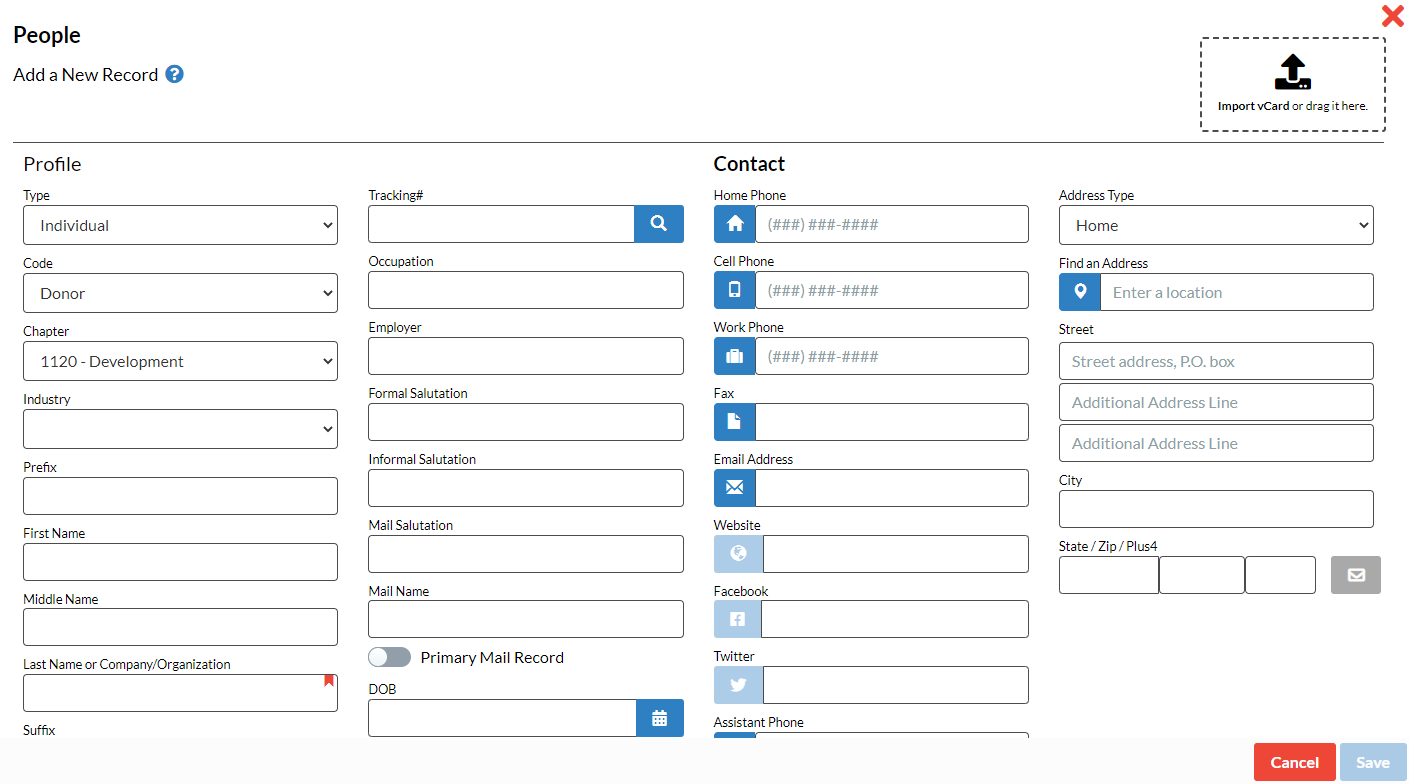1409x784 pixels.
Task: Click the Fax document icon
Action: [x=735, y=422]
